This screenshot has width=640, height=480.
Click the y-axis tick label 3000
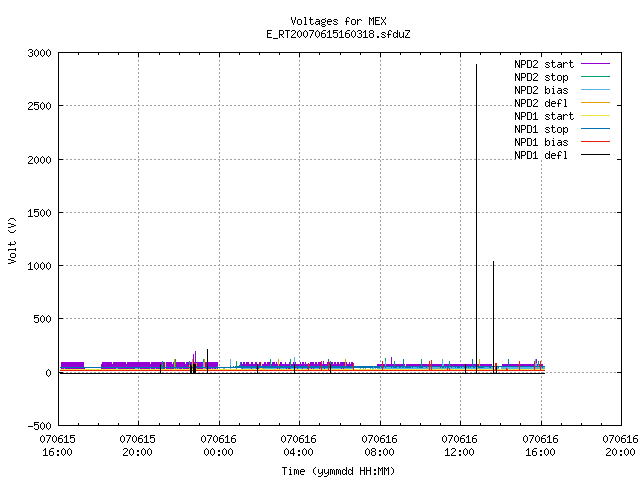[40, 53]
